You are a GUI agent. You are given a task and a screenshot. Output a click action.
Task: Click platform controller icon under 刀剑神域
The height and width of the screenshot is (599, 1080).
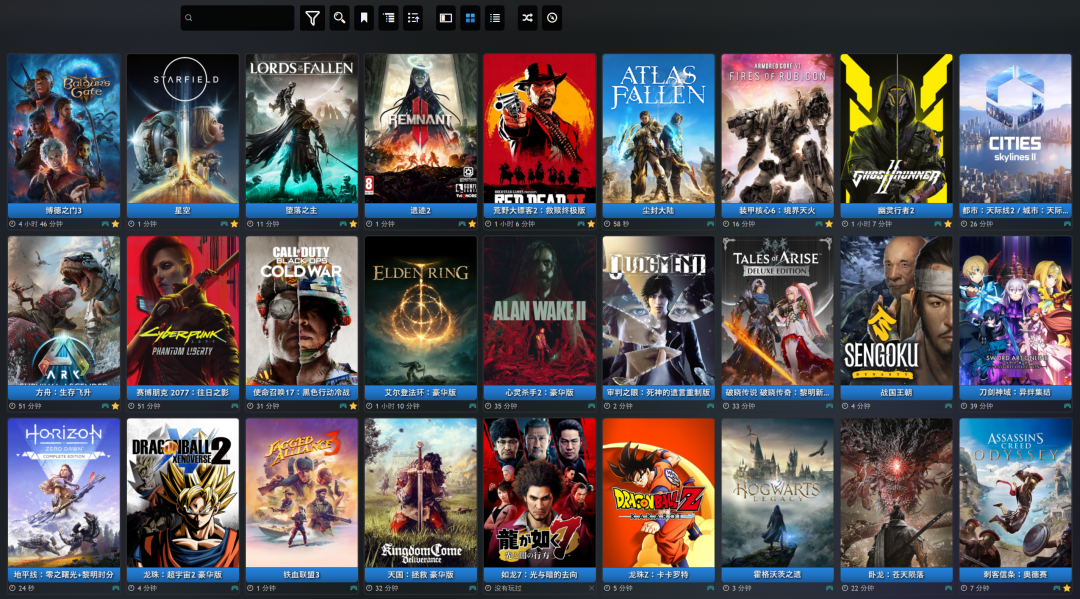click(1067, 406)
